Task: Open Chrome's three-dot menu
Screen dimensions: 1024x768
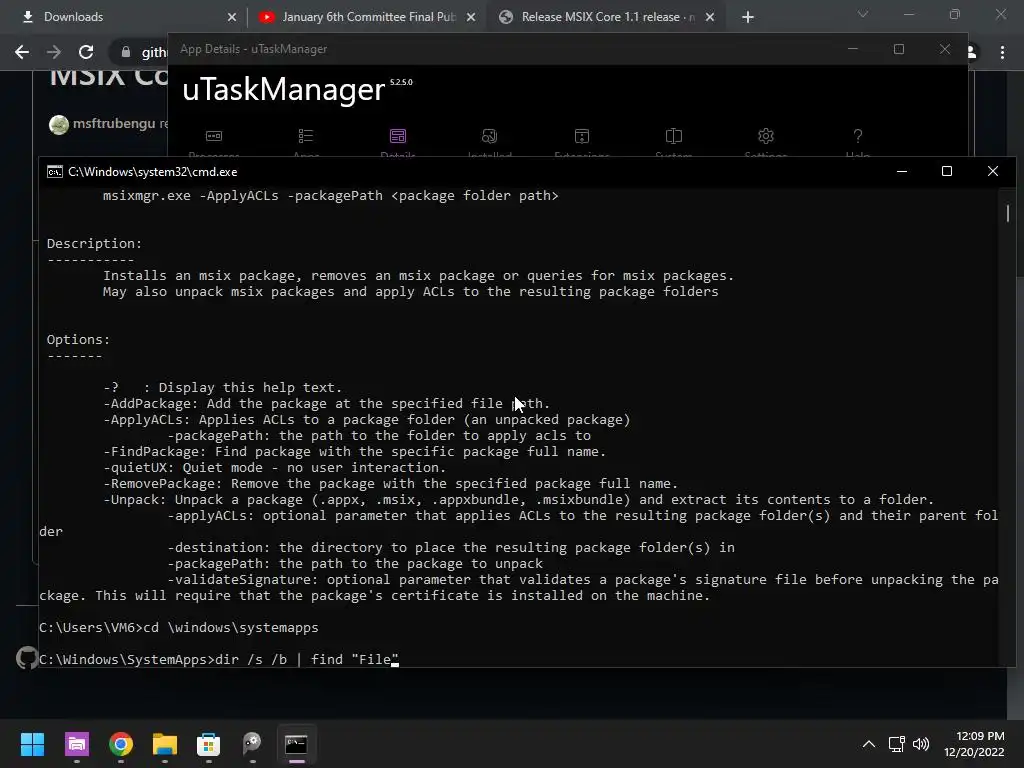Action: pyautogui.click(x=1002, y=52)
